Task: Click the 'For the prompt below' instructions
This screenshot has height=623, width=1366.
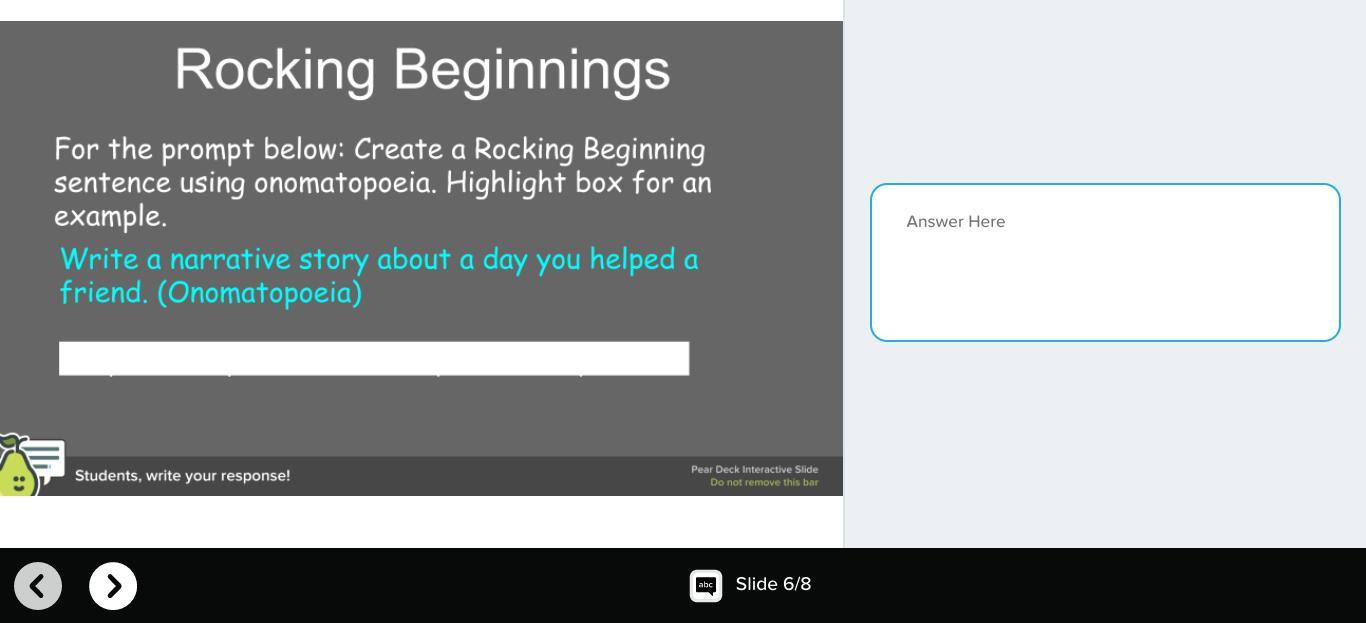Action: (x=382, y=182)
